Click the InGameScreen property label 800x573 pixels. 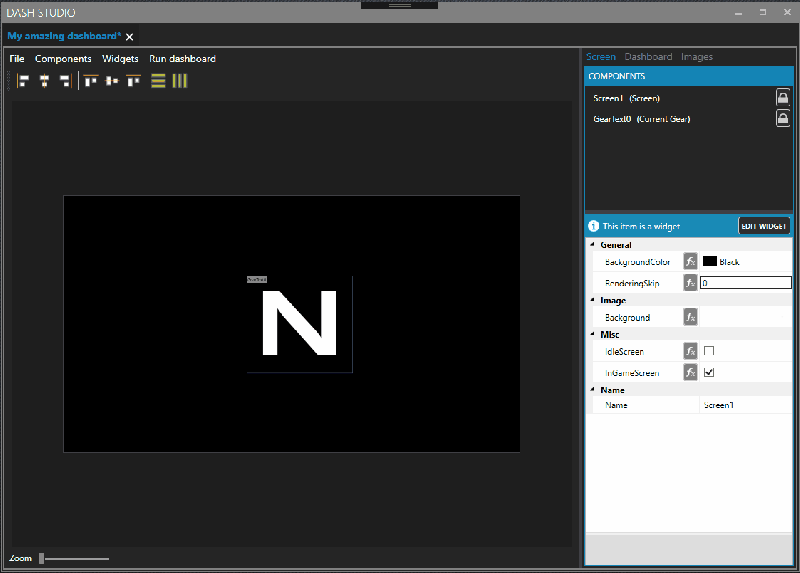tap(632, 373)
